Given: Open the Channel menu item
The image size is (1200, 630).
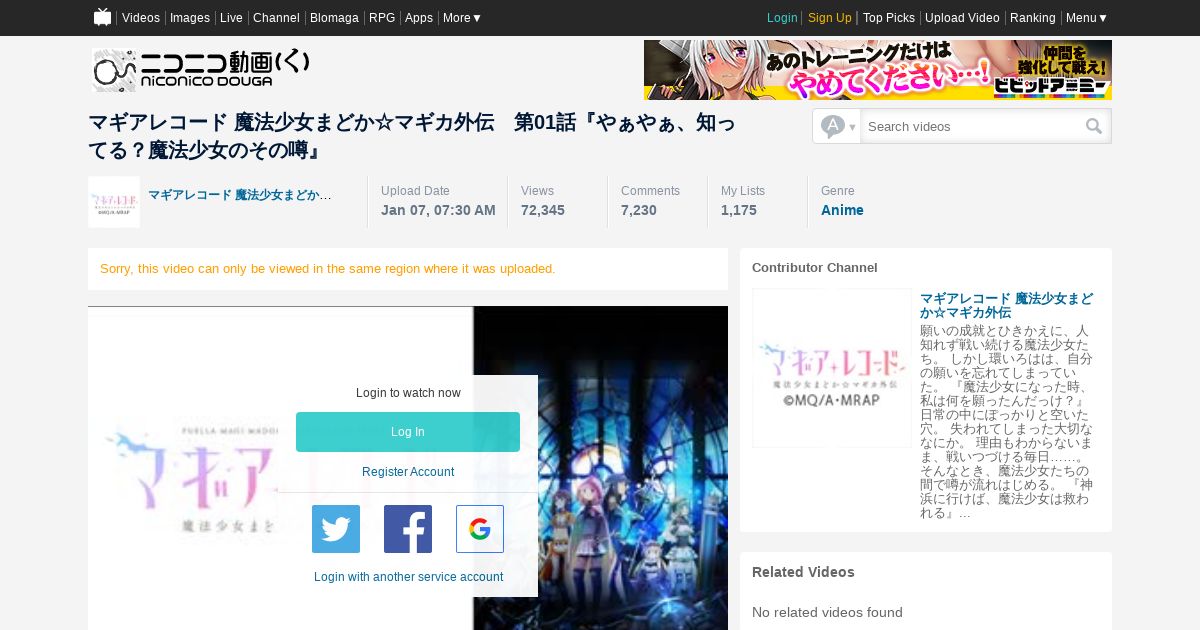Looking at the screenshot, I should 276,18.
